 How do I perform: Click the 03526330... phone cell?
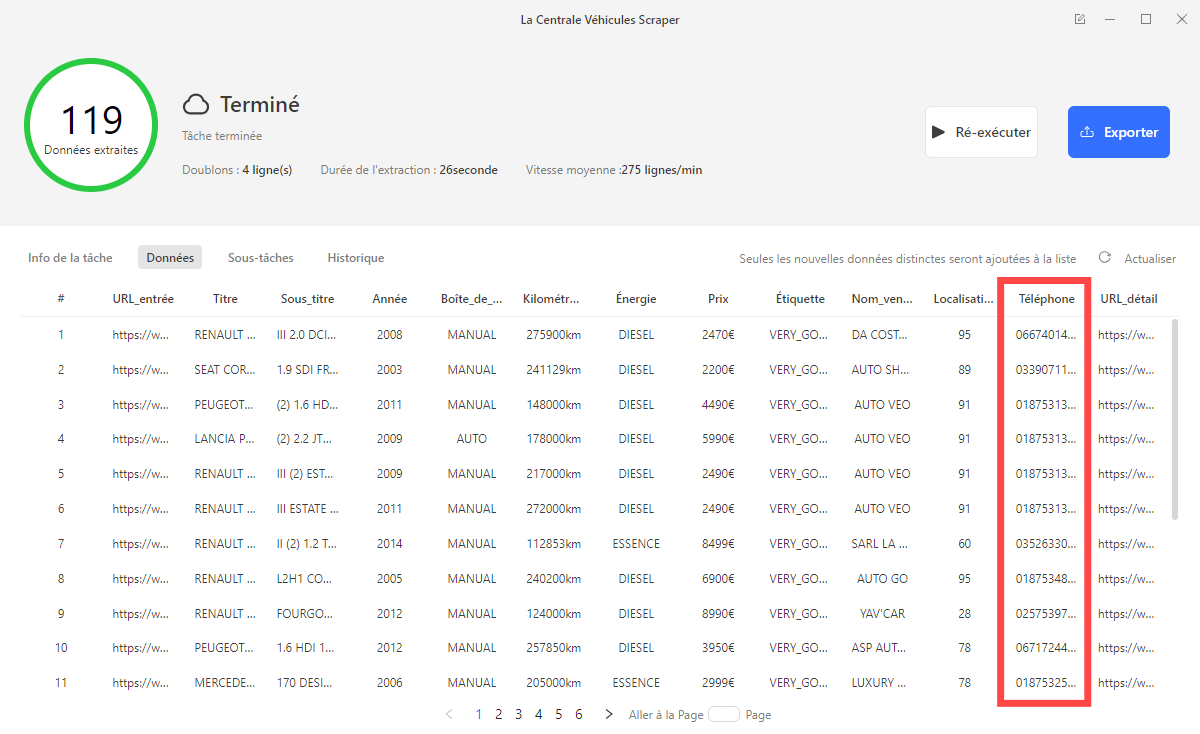pyautogui.click(x=1047, y=544)
